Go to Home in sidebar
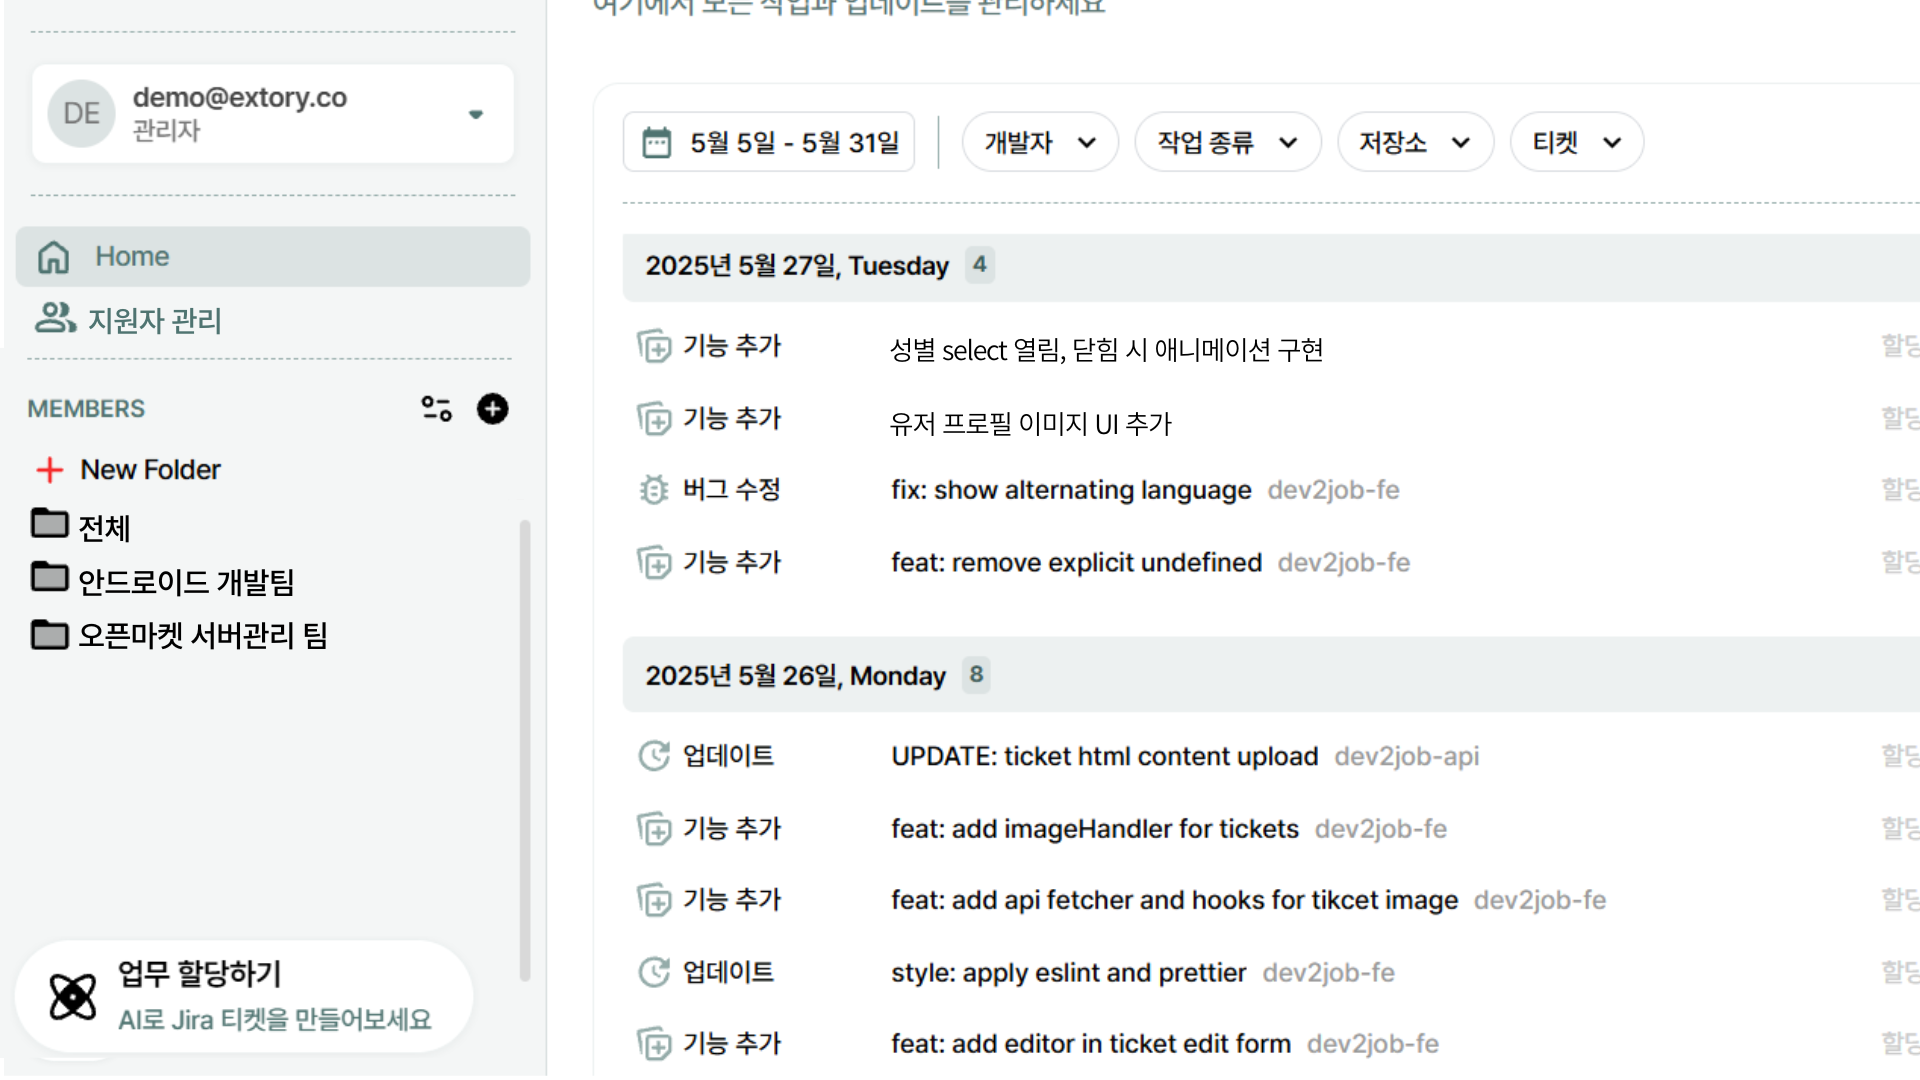1920x1080 pixels. (272, 257)
